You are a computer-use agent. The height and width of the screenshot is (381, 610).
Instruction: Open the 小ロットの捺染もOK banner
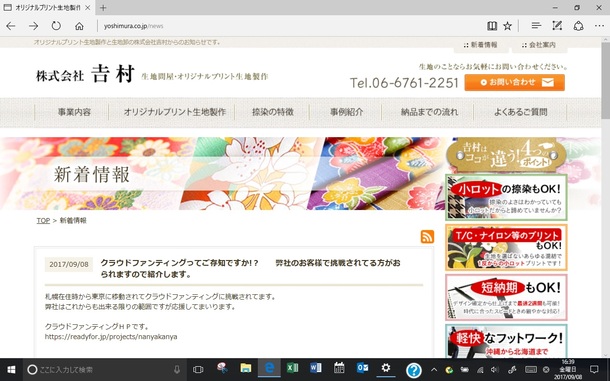(x=506, y=197)
